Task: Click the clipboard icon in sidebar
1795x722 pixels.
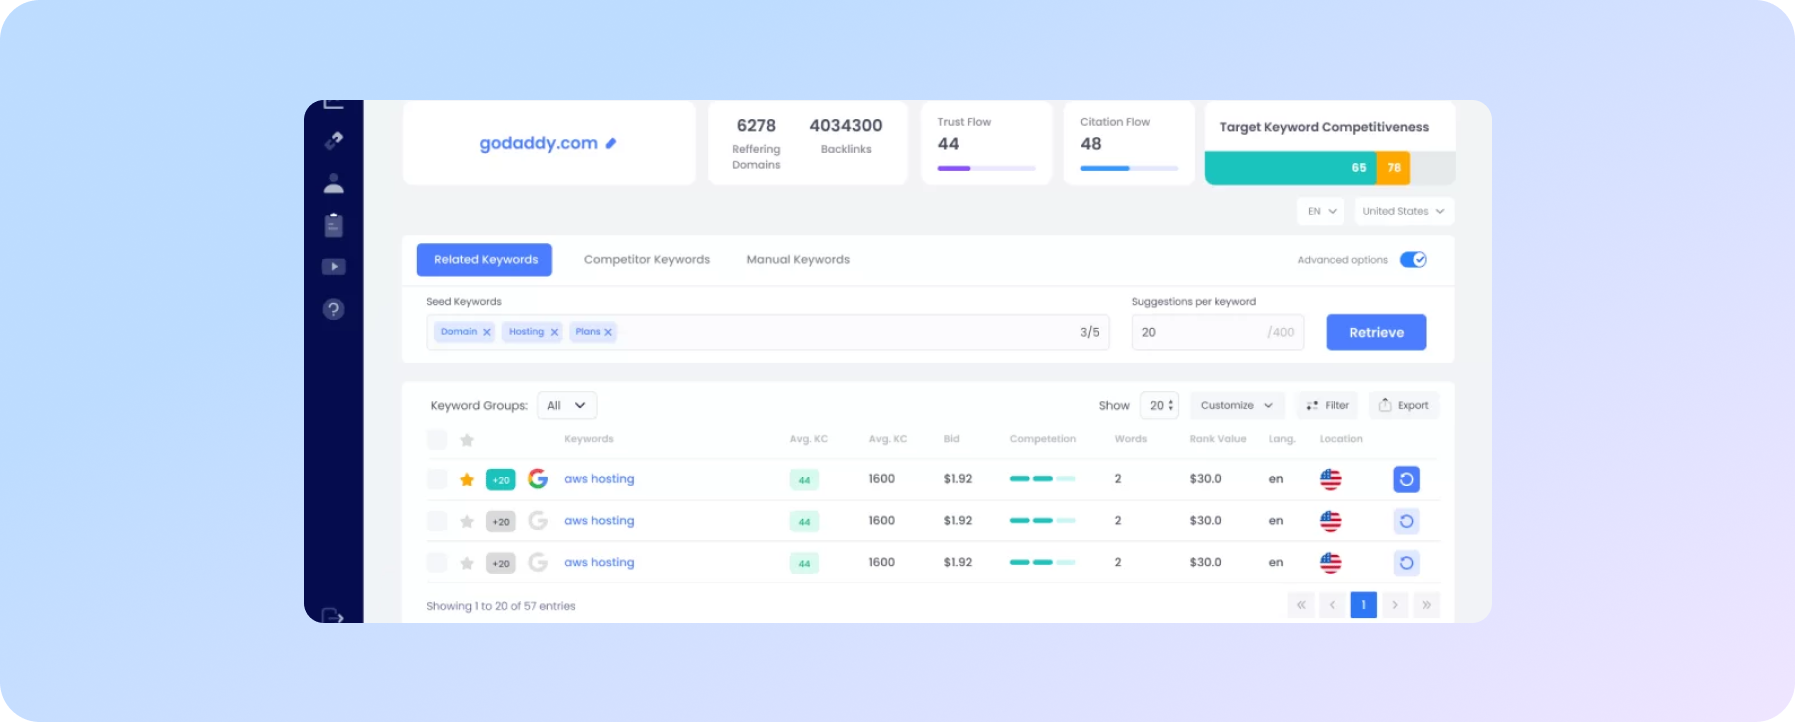Action: 334,225
